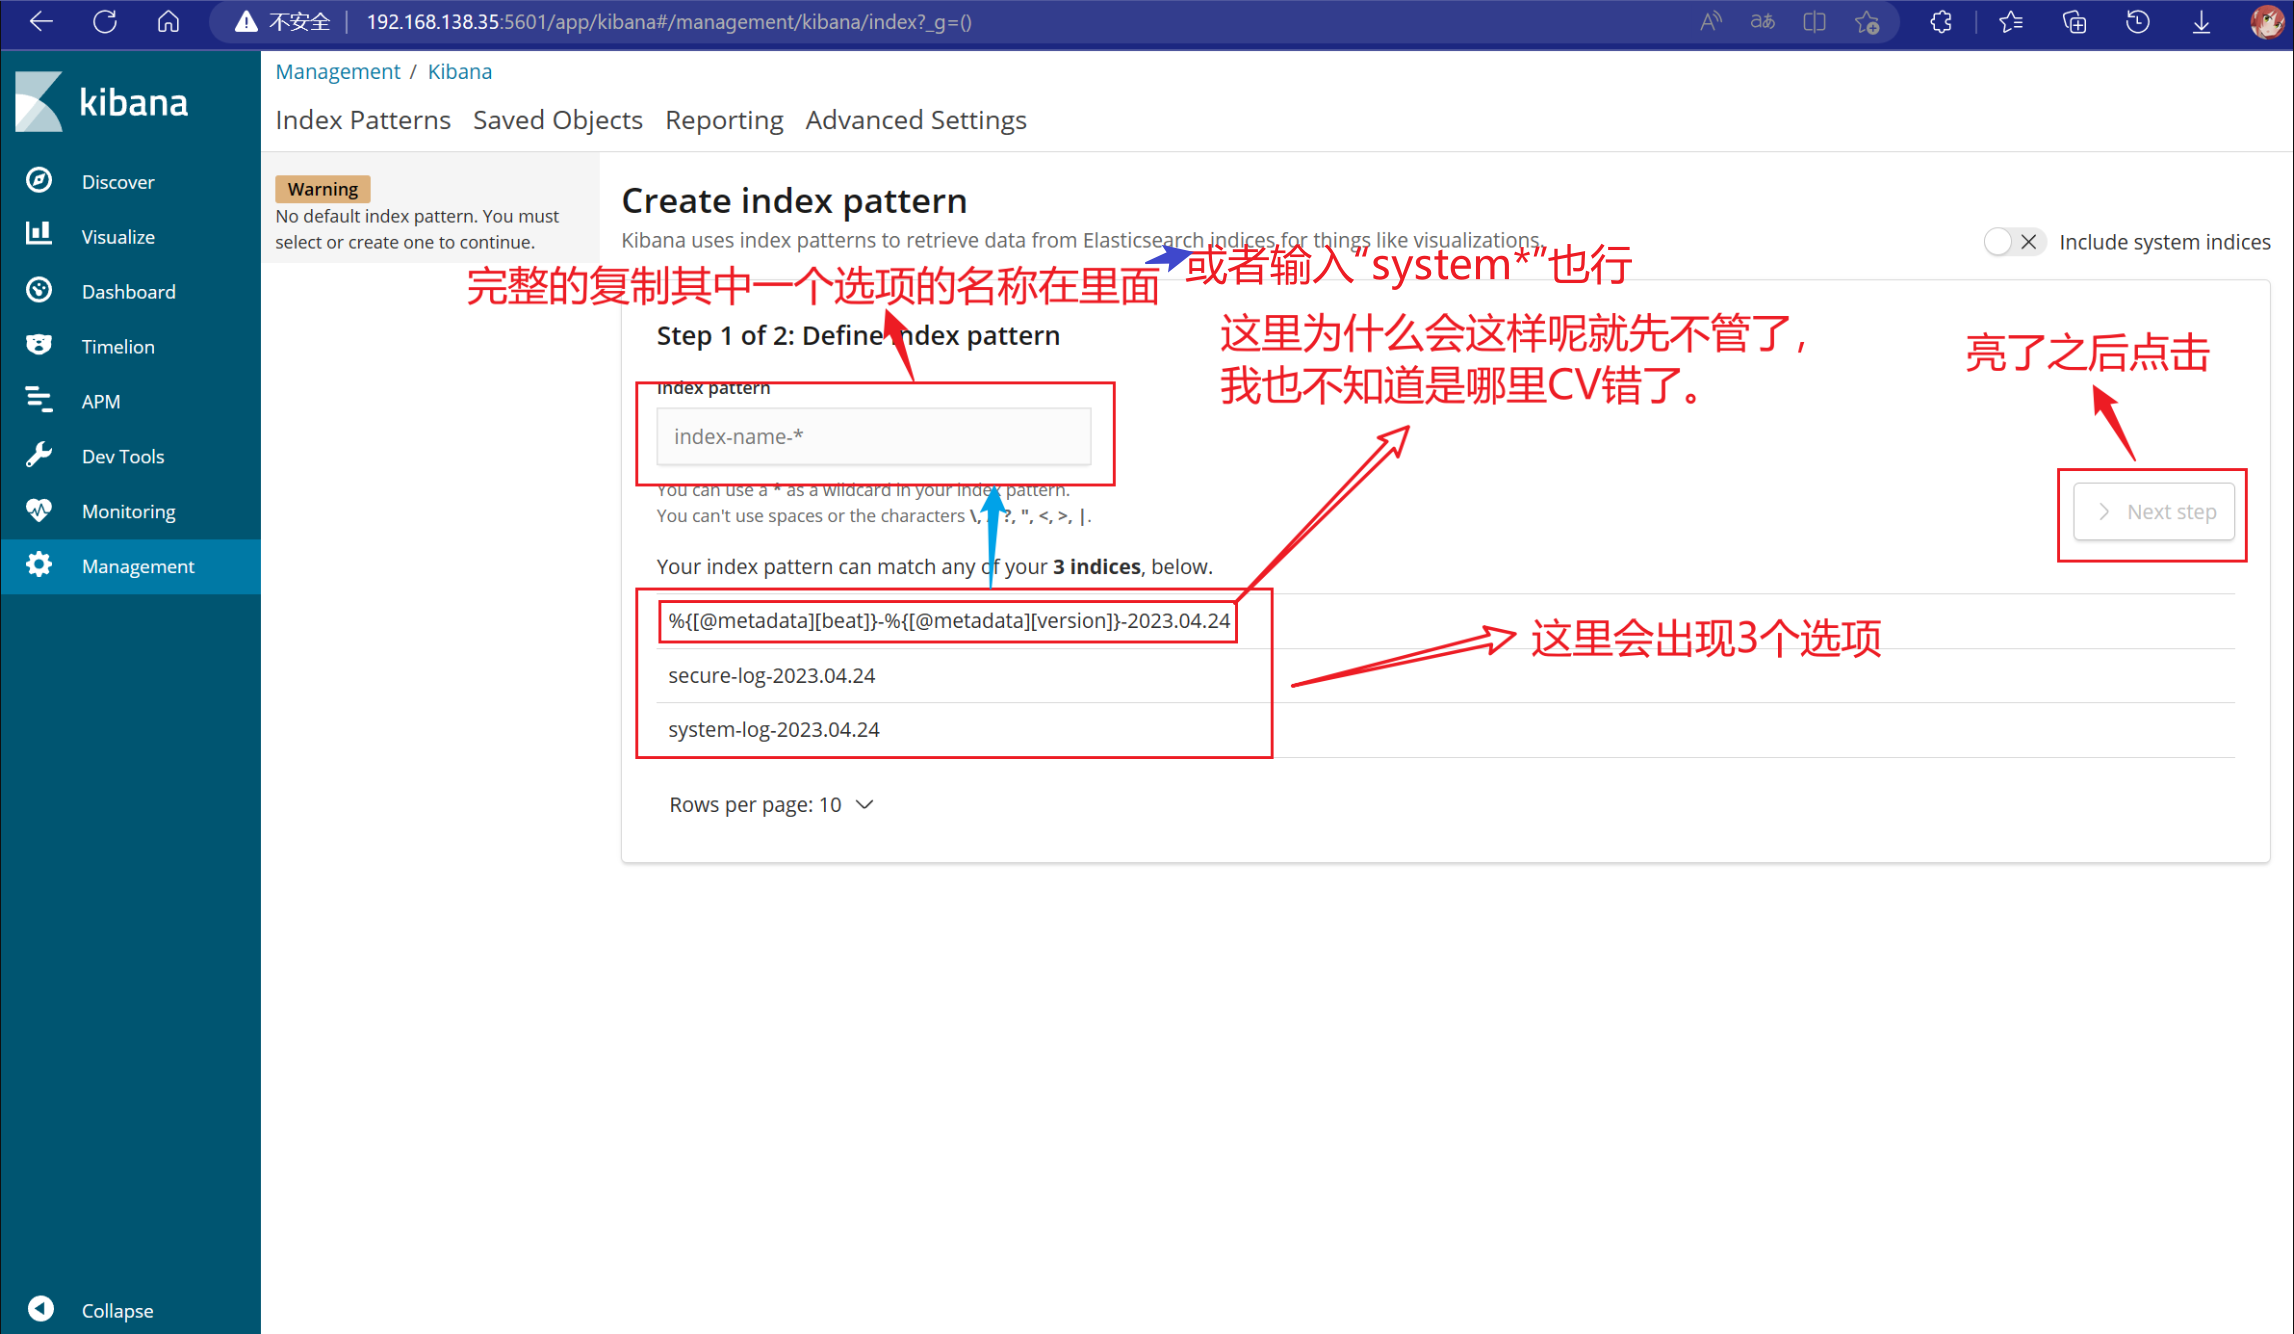Select the Timelion icon
This screenshot has height=1334, width=2294.
[39, 345]
